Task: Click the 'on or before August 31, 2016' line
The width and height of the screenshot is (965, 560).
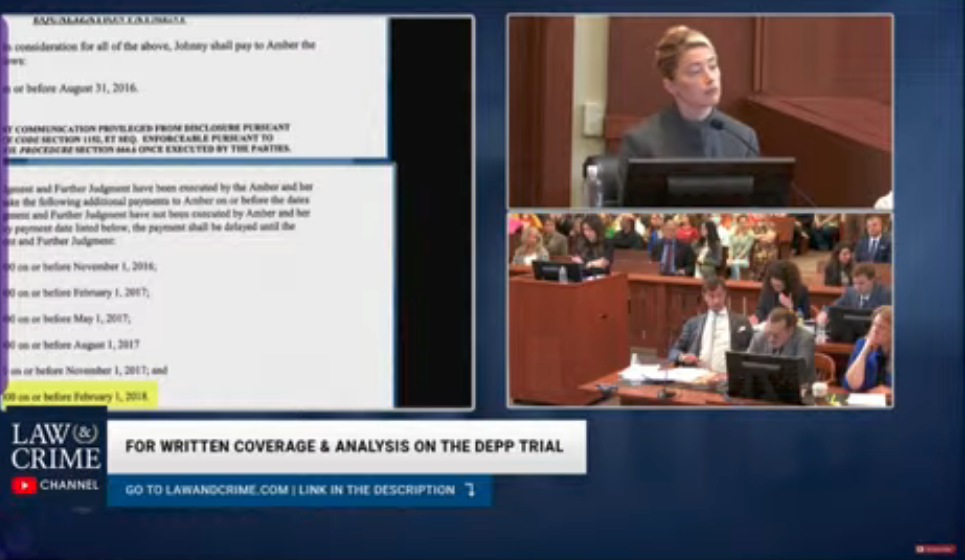Action: [70, 89]
